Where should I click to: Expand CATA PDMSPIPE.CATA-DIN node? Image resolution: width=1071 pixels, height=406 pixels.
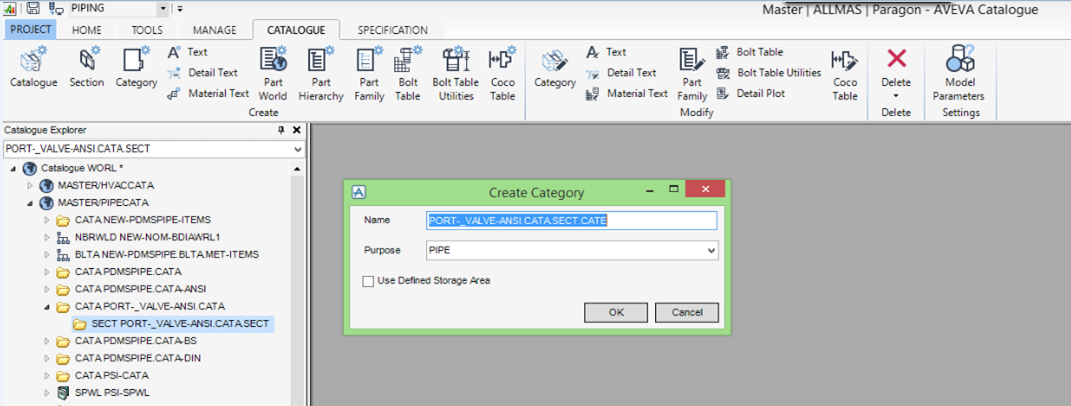click(46, 358)
